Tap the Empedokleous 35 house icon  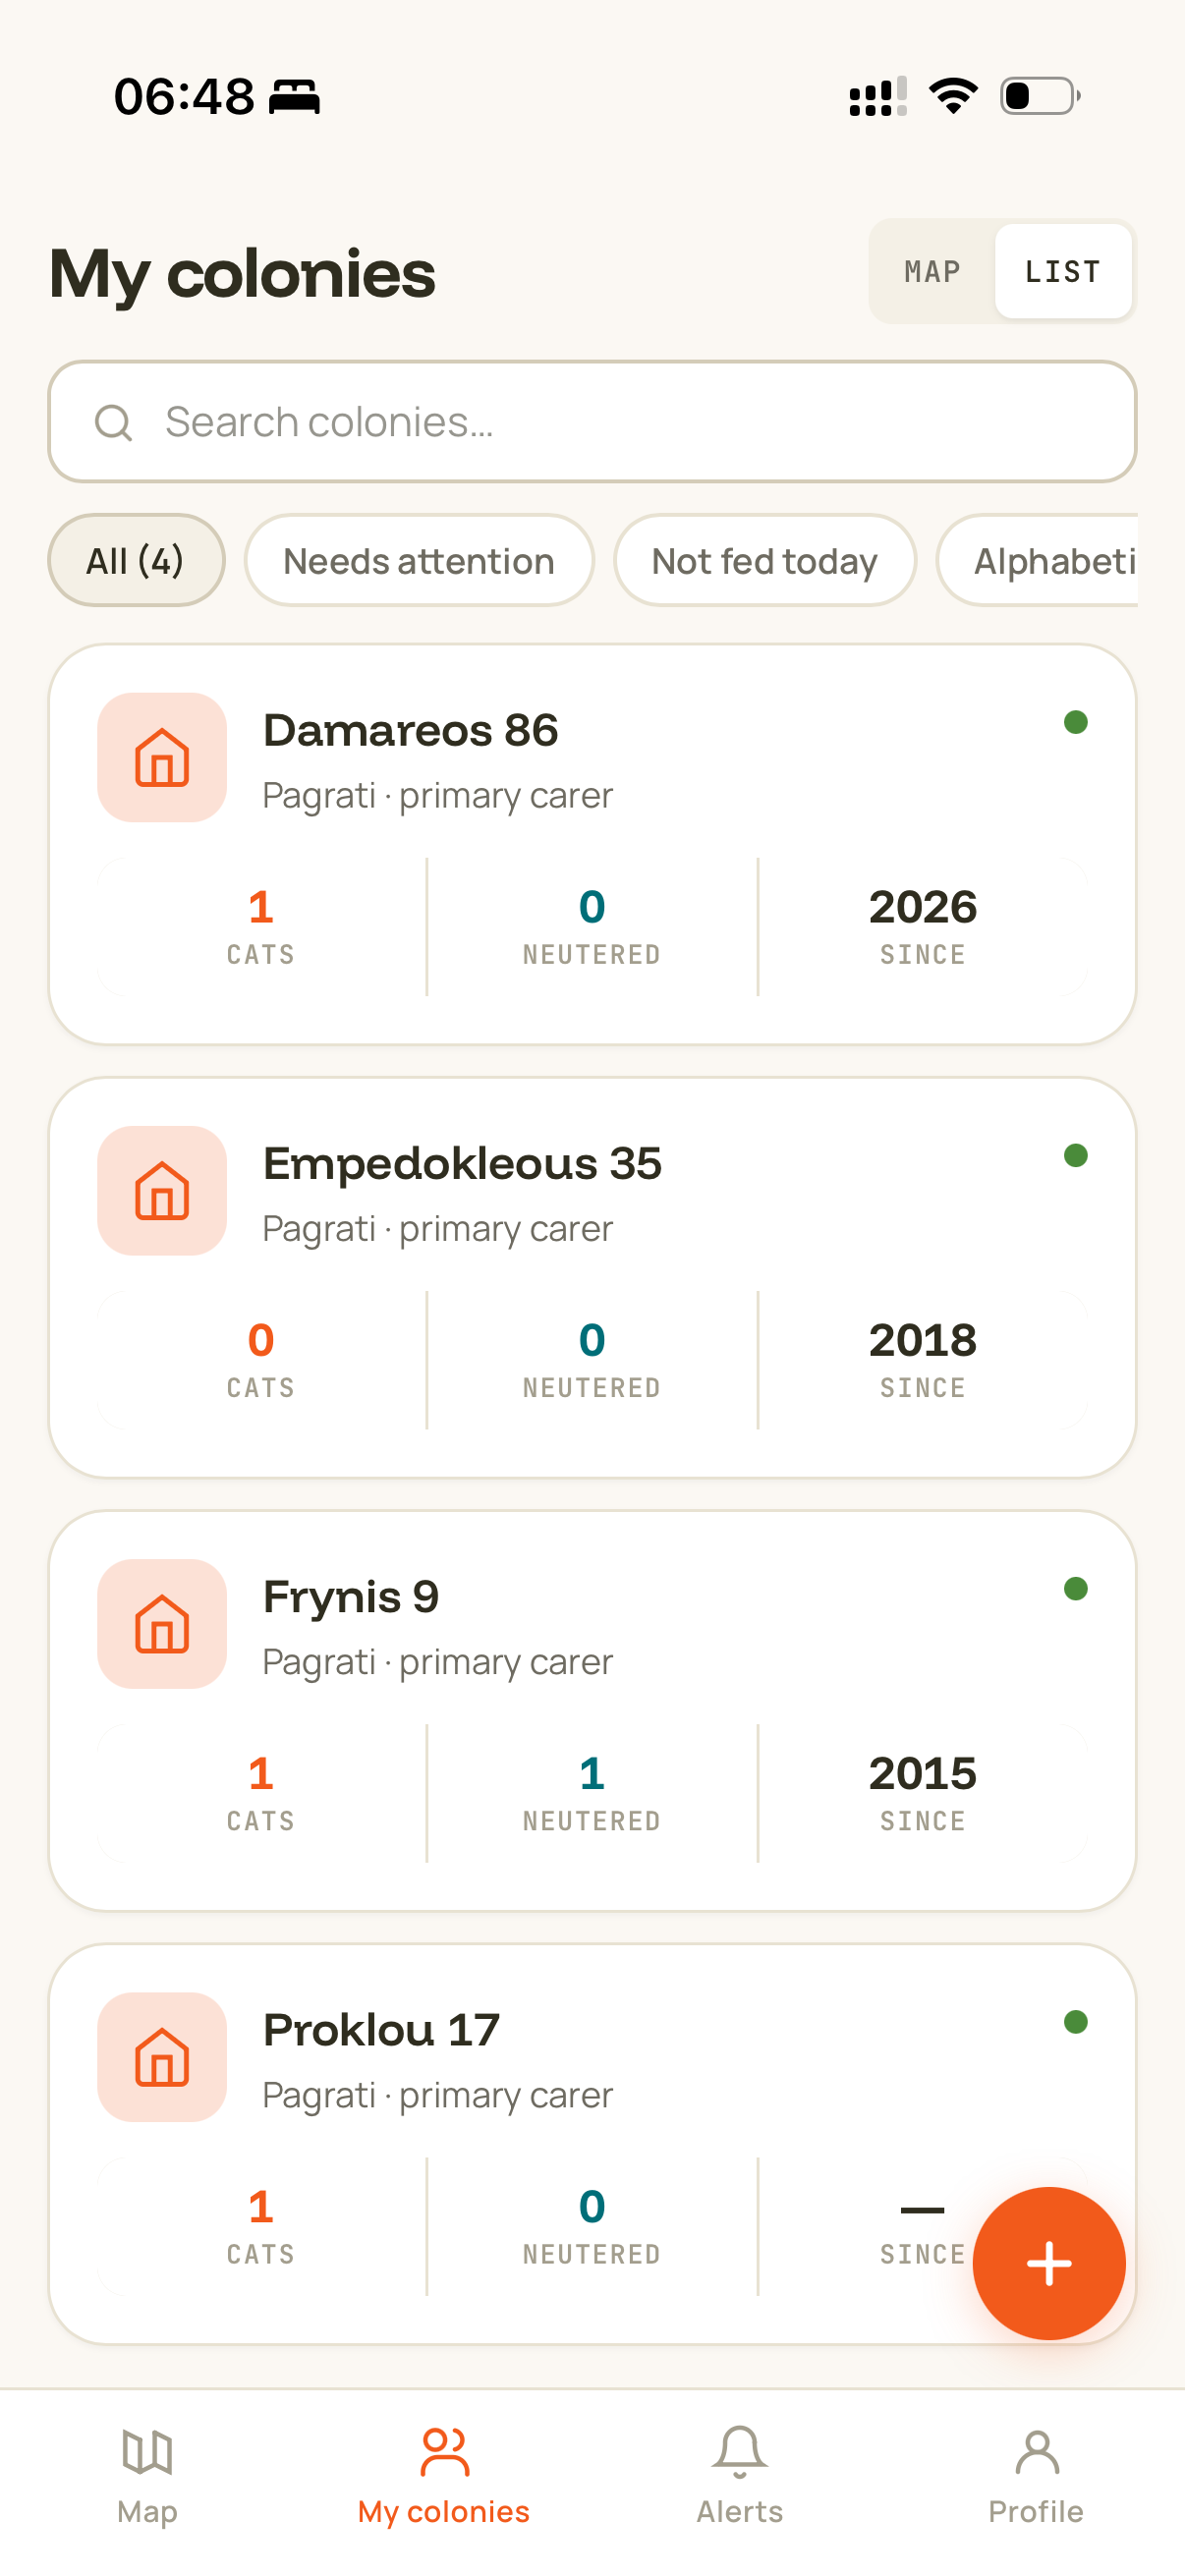click(162, 1190)
